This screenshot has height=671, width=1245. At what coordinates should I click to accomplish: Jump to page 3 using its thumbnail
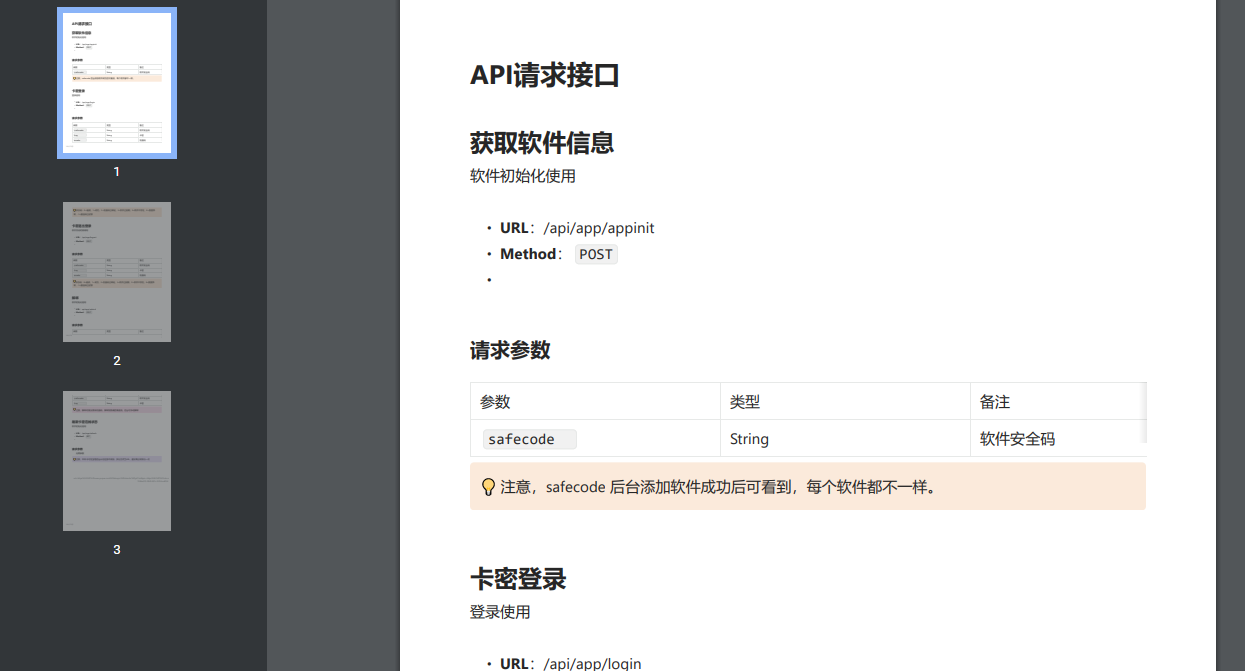[116, 460]
